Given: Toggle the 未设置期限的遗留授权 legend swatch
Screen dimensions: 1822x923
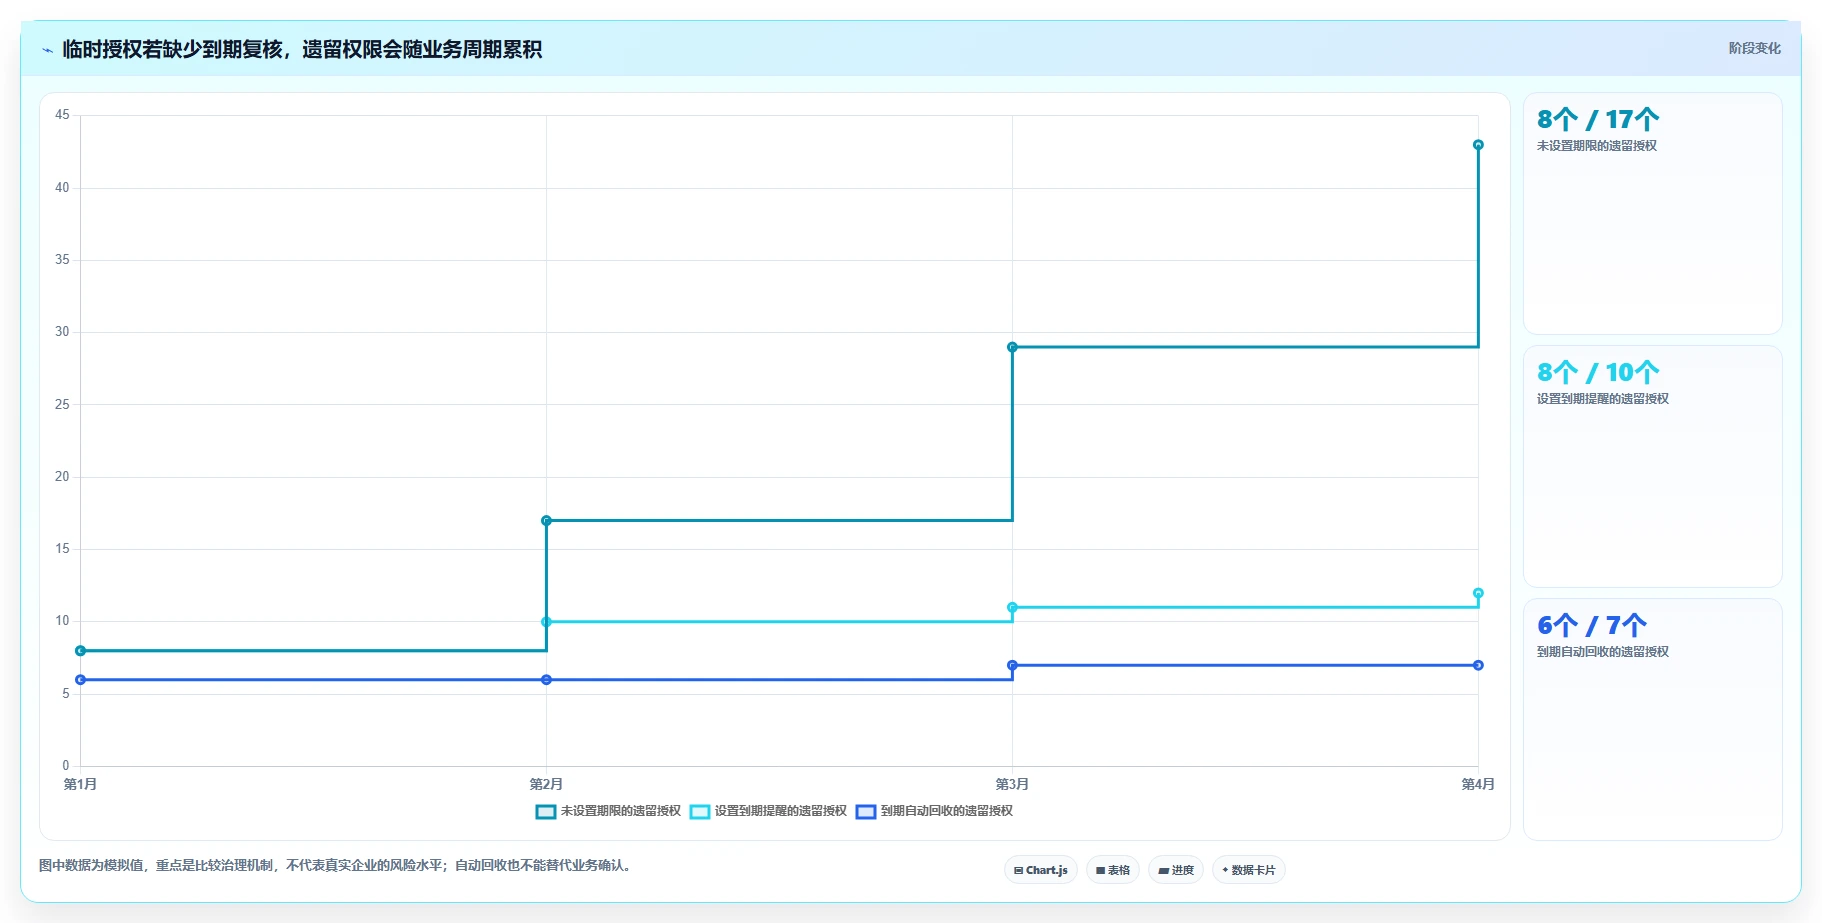Looking at the screenshot, I should [x=546, y=811].
